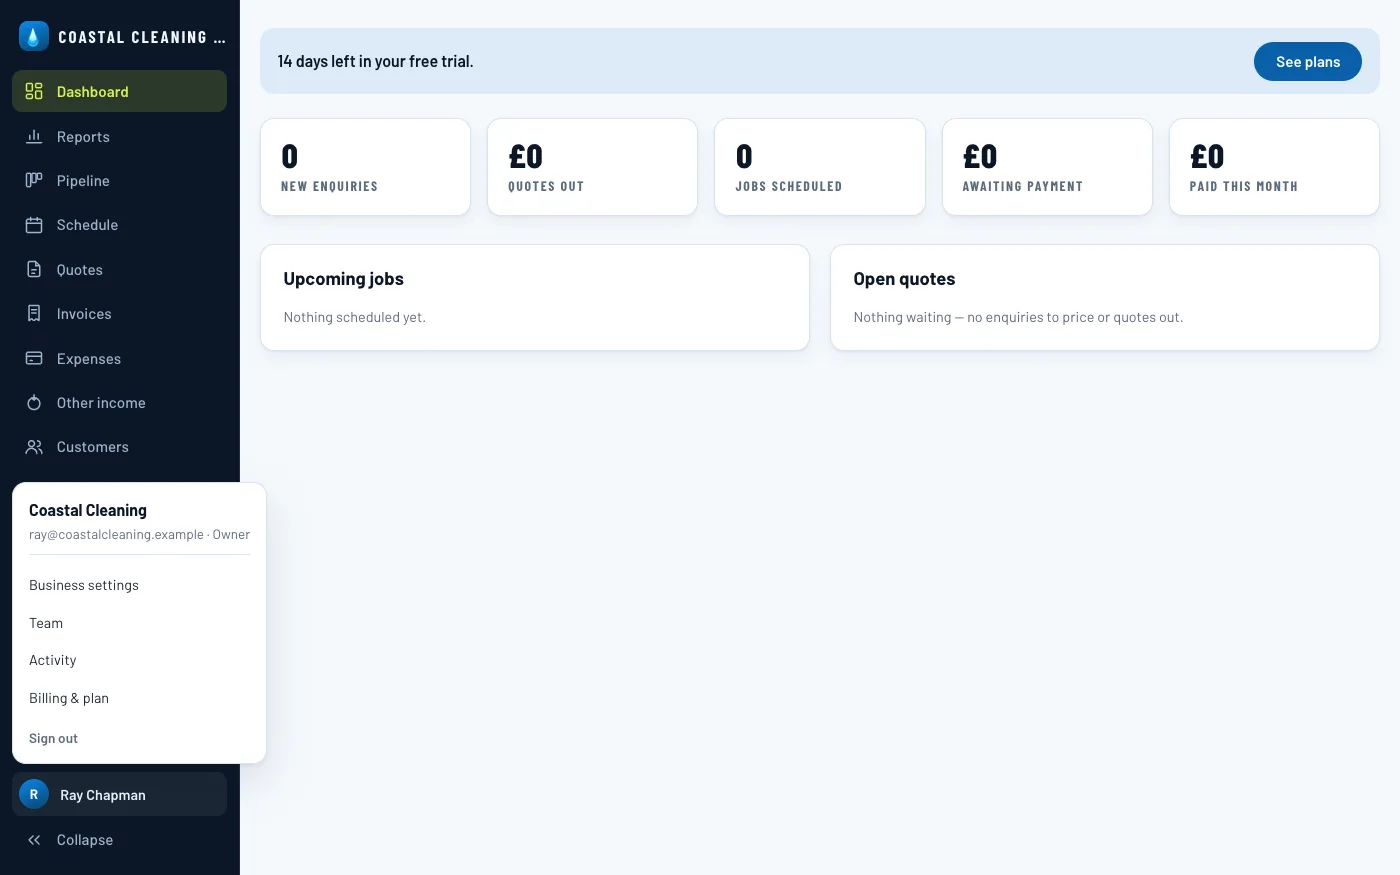Open the Customers list
Screen dimensions: 1400x875
pyautogui.click(x=119, y=447)
